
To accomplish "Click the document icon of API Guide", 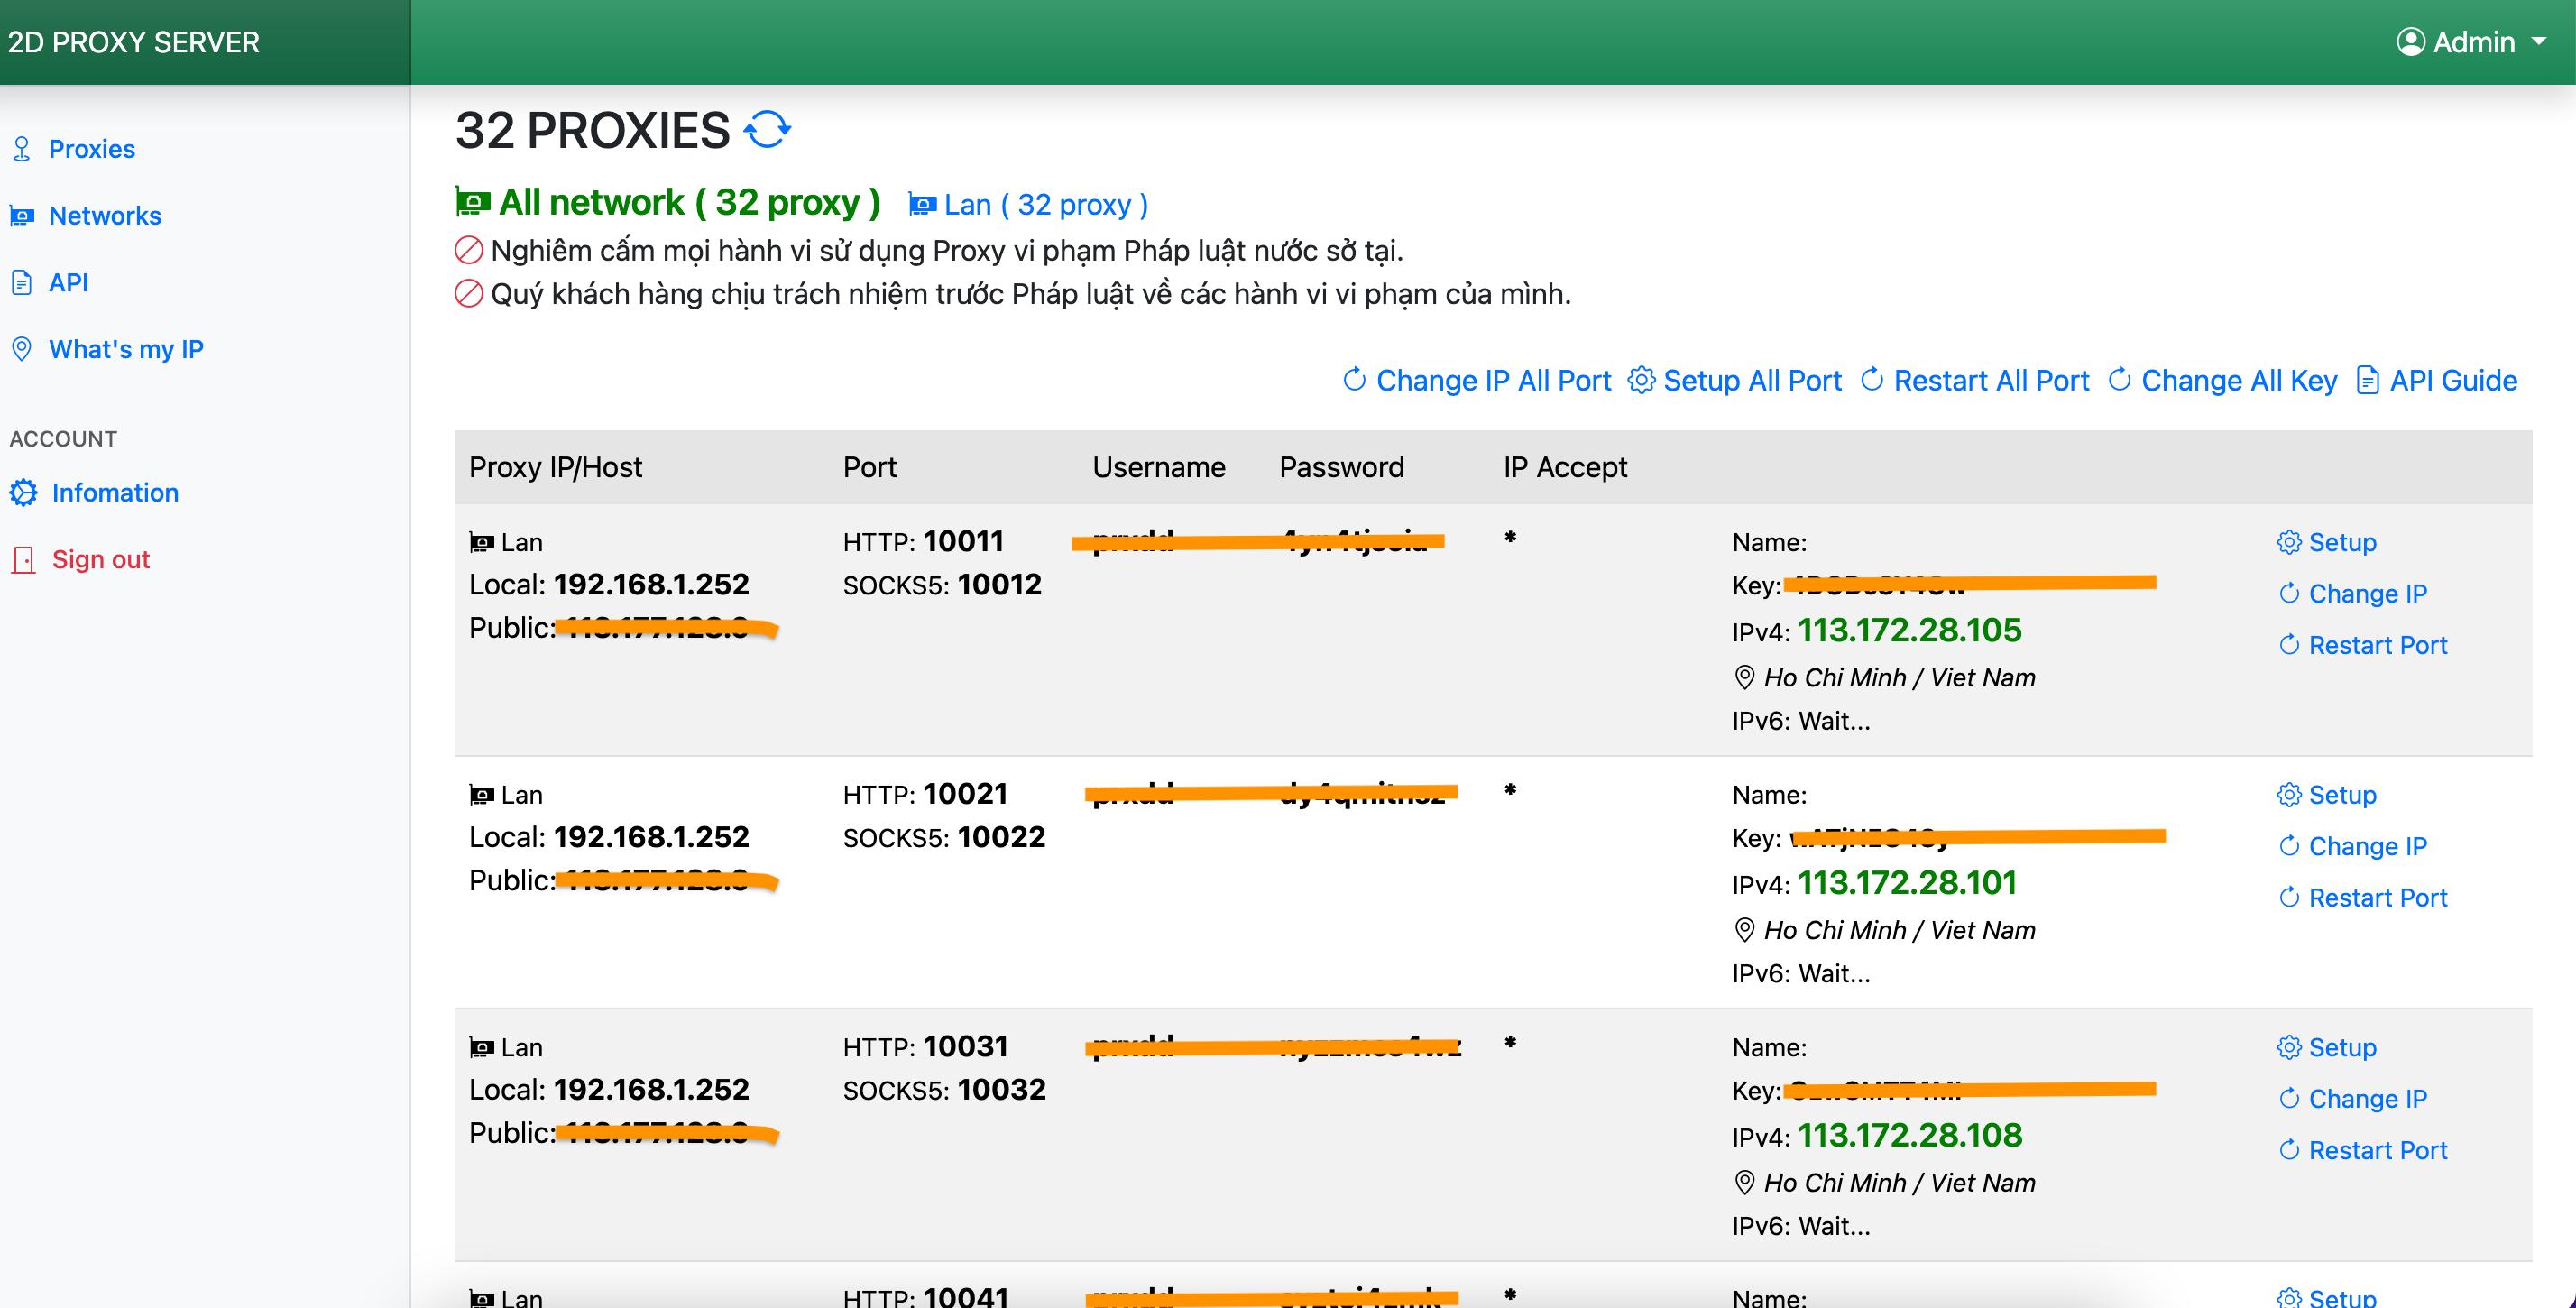I will [2368, 380].
